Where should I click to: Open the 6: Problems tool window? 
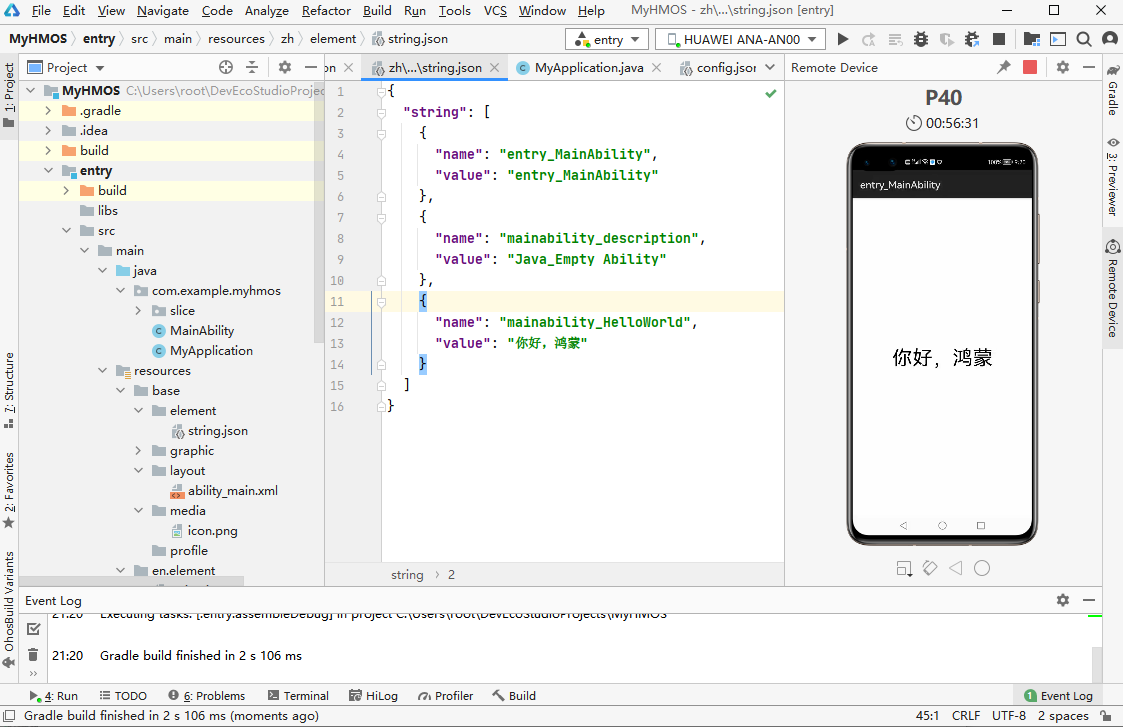(x=207, y=696)
